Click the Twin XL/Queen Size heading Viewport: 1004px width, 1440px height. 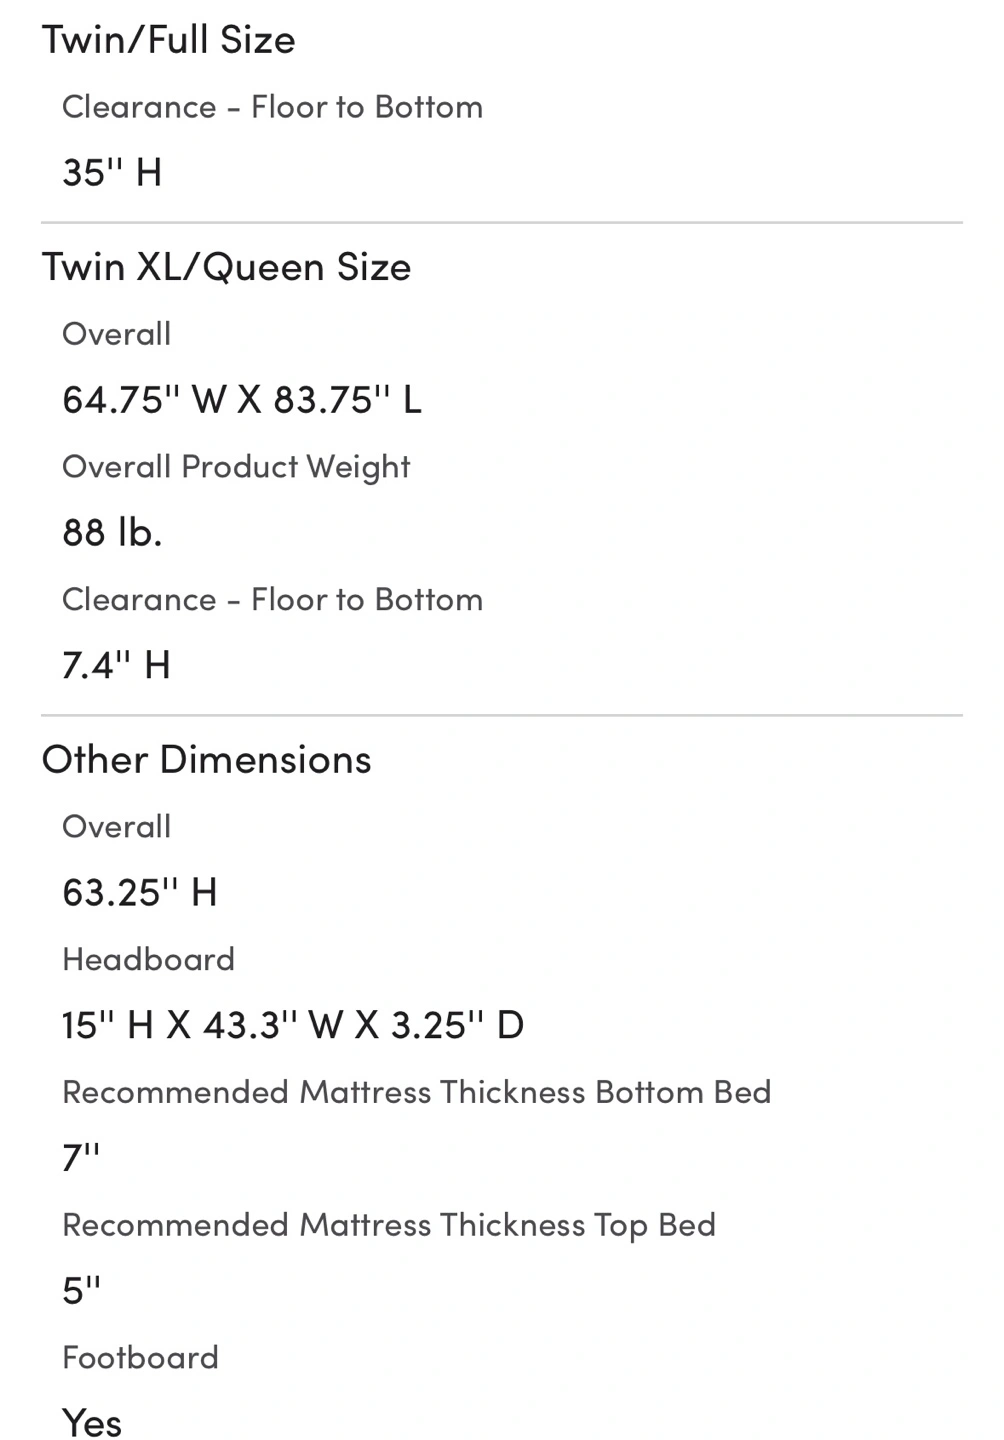pyautogui.click(x=226, y=267)
